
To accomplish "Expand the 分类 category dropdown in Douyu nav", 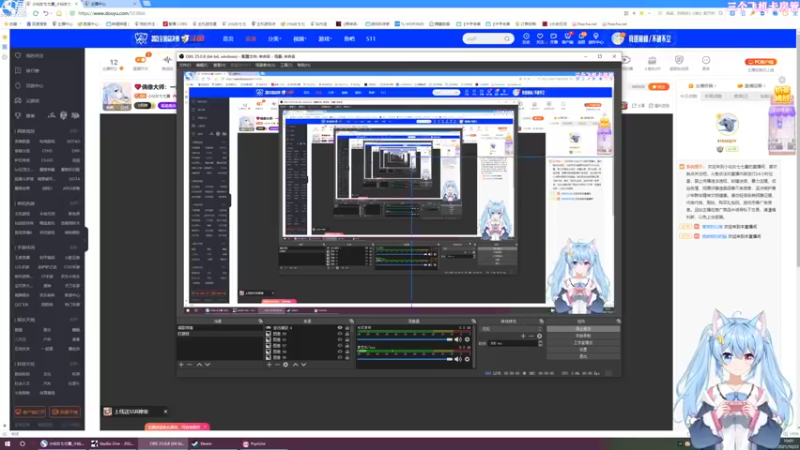I will click(274, 39).
